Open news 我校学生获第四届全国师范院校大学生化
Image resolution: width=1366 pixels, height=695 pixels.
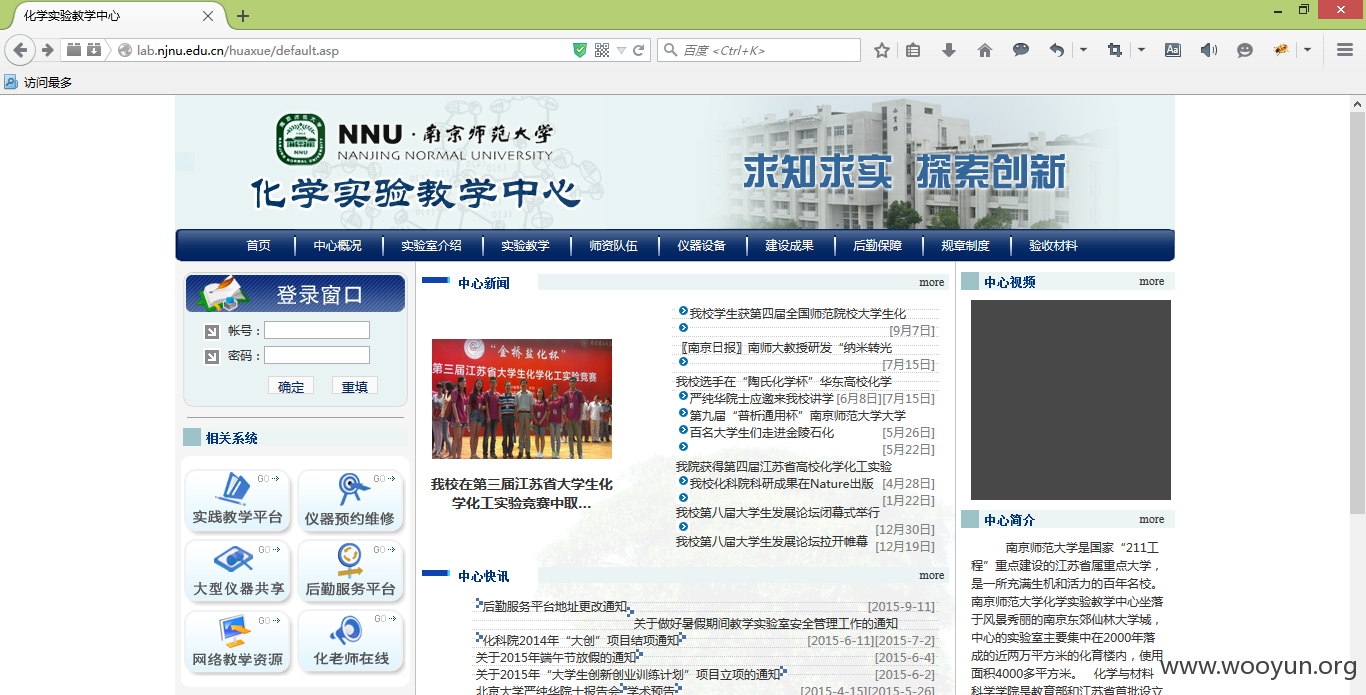(x=797, y=313)
